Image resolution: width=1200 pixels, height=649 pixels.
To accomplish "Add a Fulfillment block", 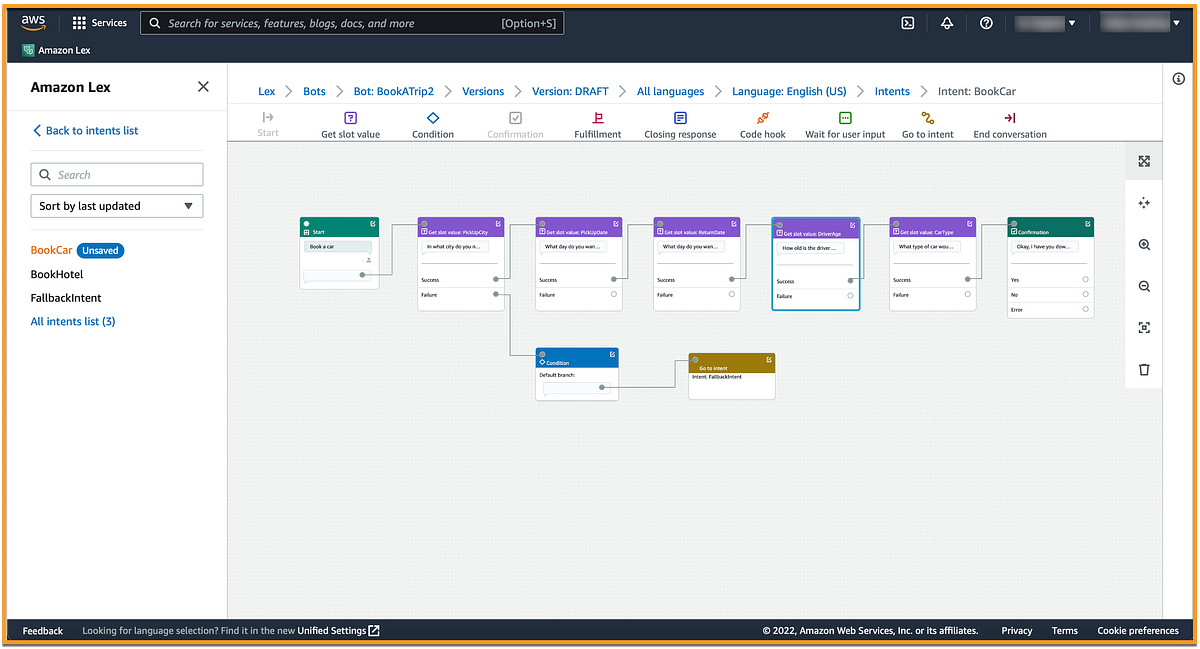I will 597,125.
